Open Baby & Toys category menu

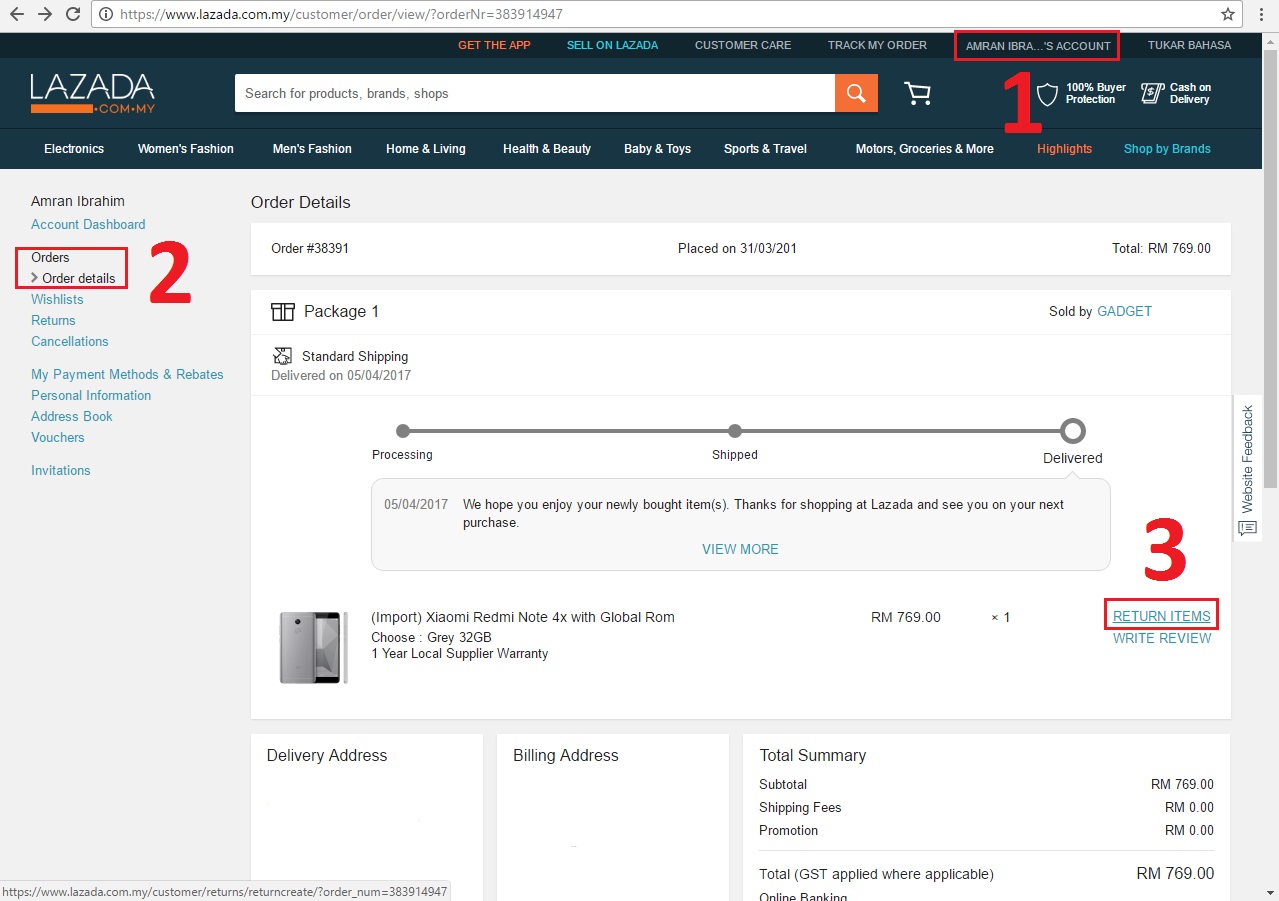tap(657, 149)
